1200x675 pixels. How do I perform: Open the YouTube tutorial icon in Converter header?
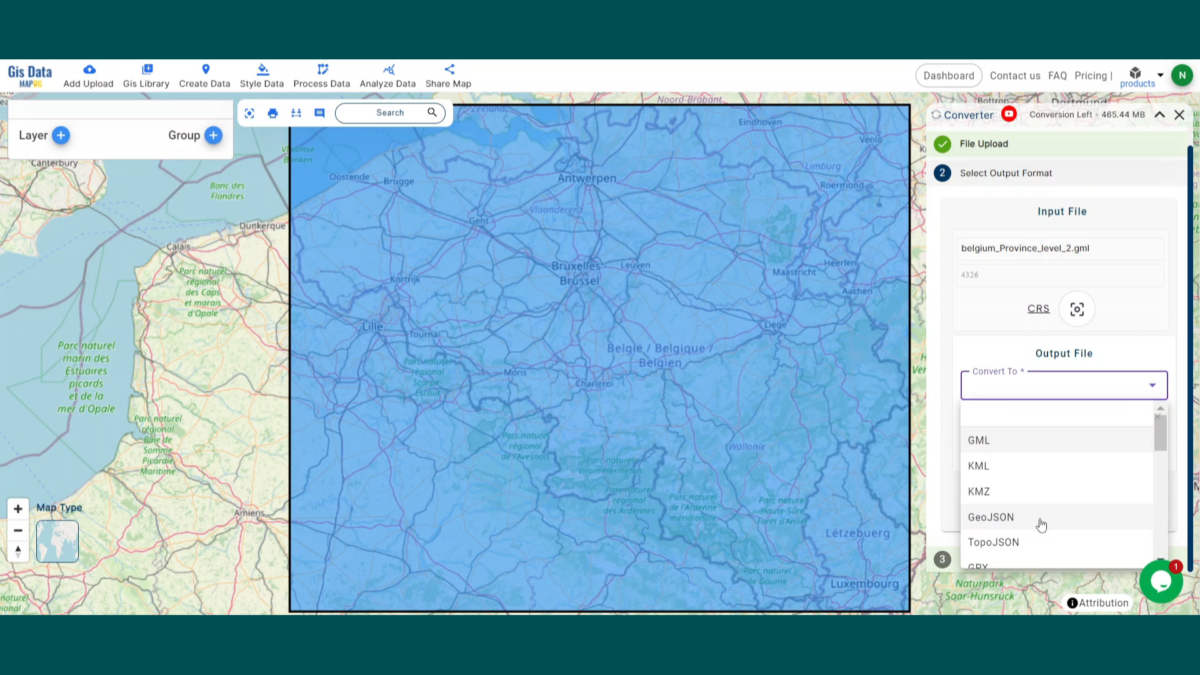tap(1009, 114)
